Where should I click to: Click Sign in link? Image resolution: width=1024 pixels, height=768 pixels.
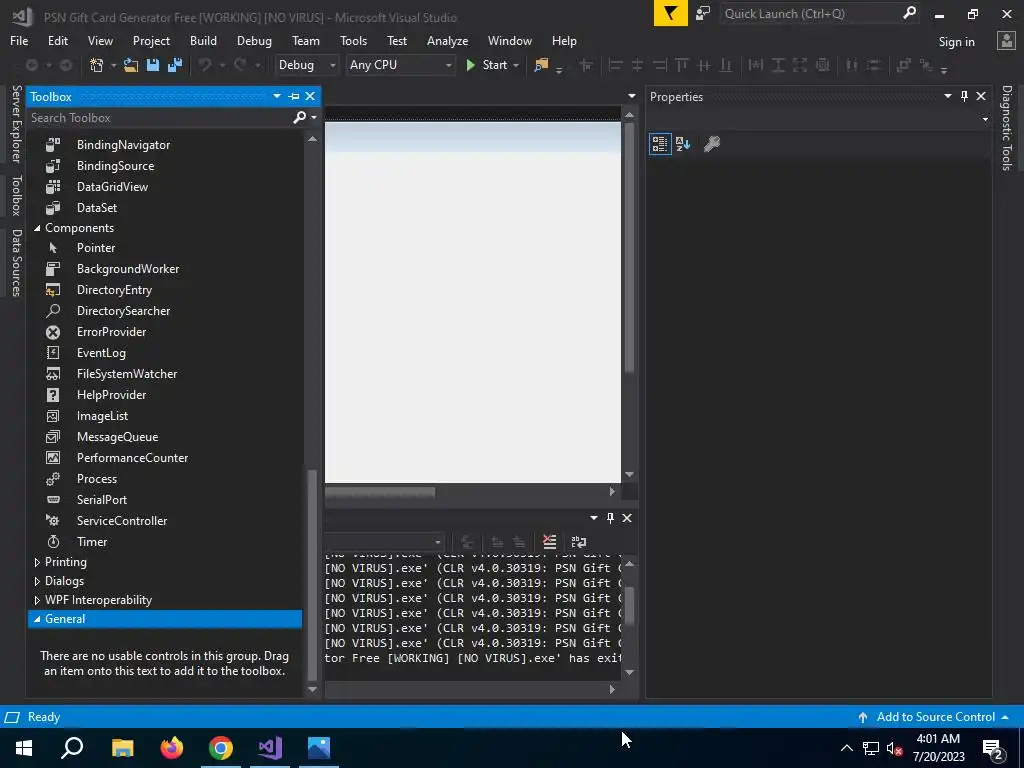(x=956, y=41)
